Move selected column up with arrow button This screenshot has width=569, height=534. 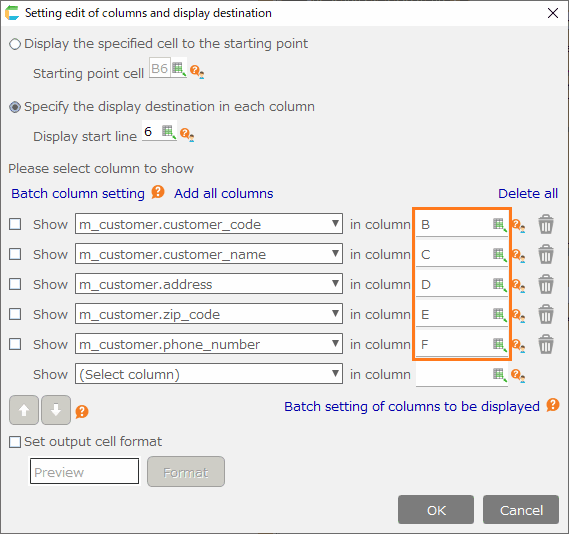point(24,410)
